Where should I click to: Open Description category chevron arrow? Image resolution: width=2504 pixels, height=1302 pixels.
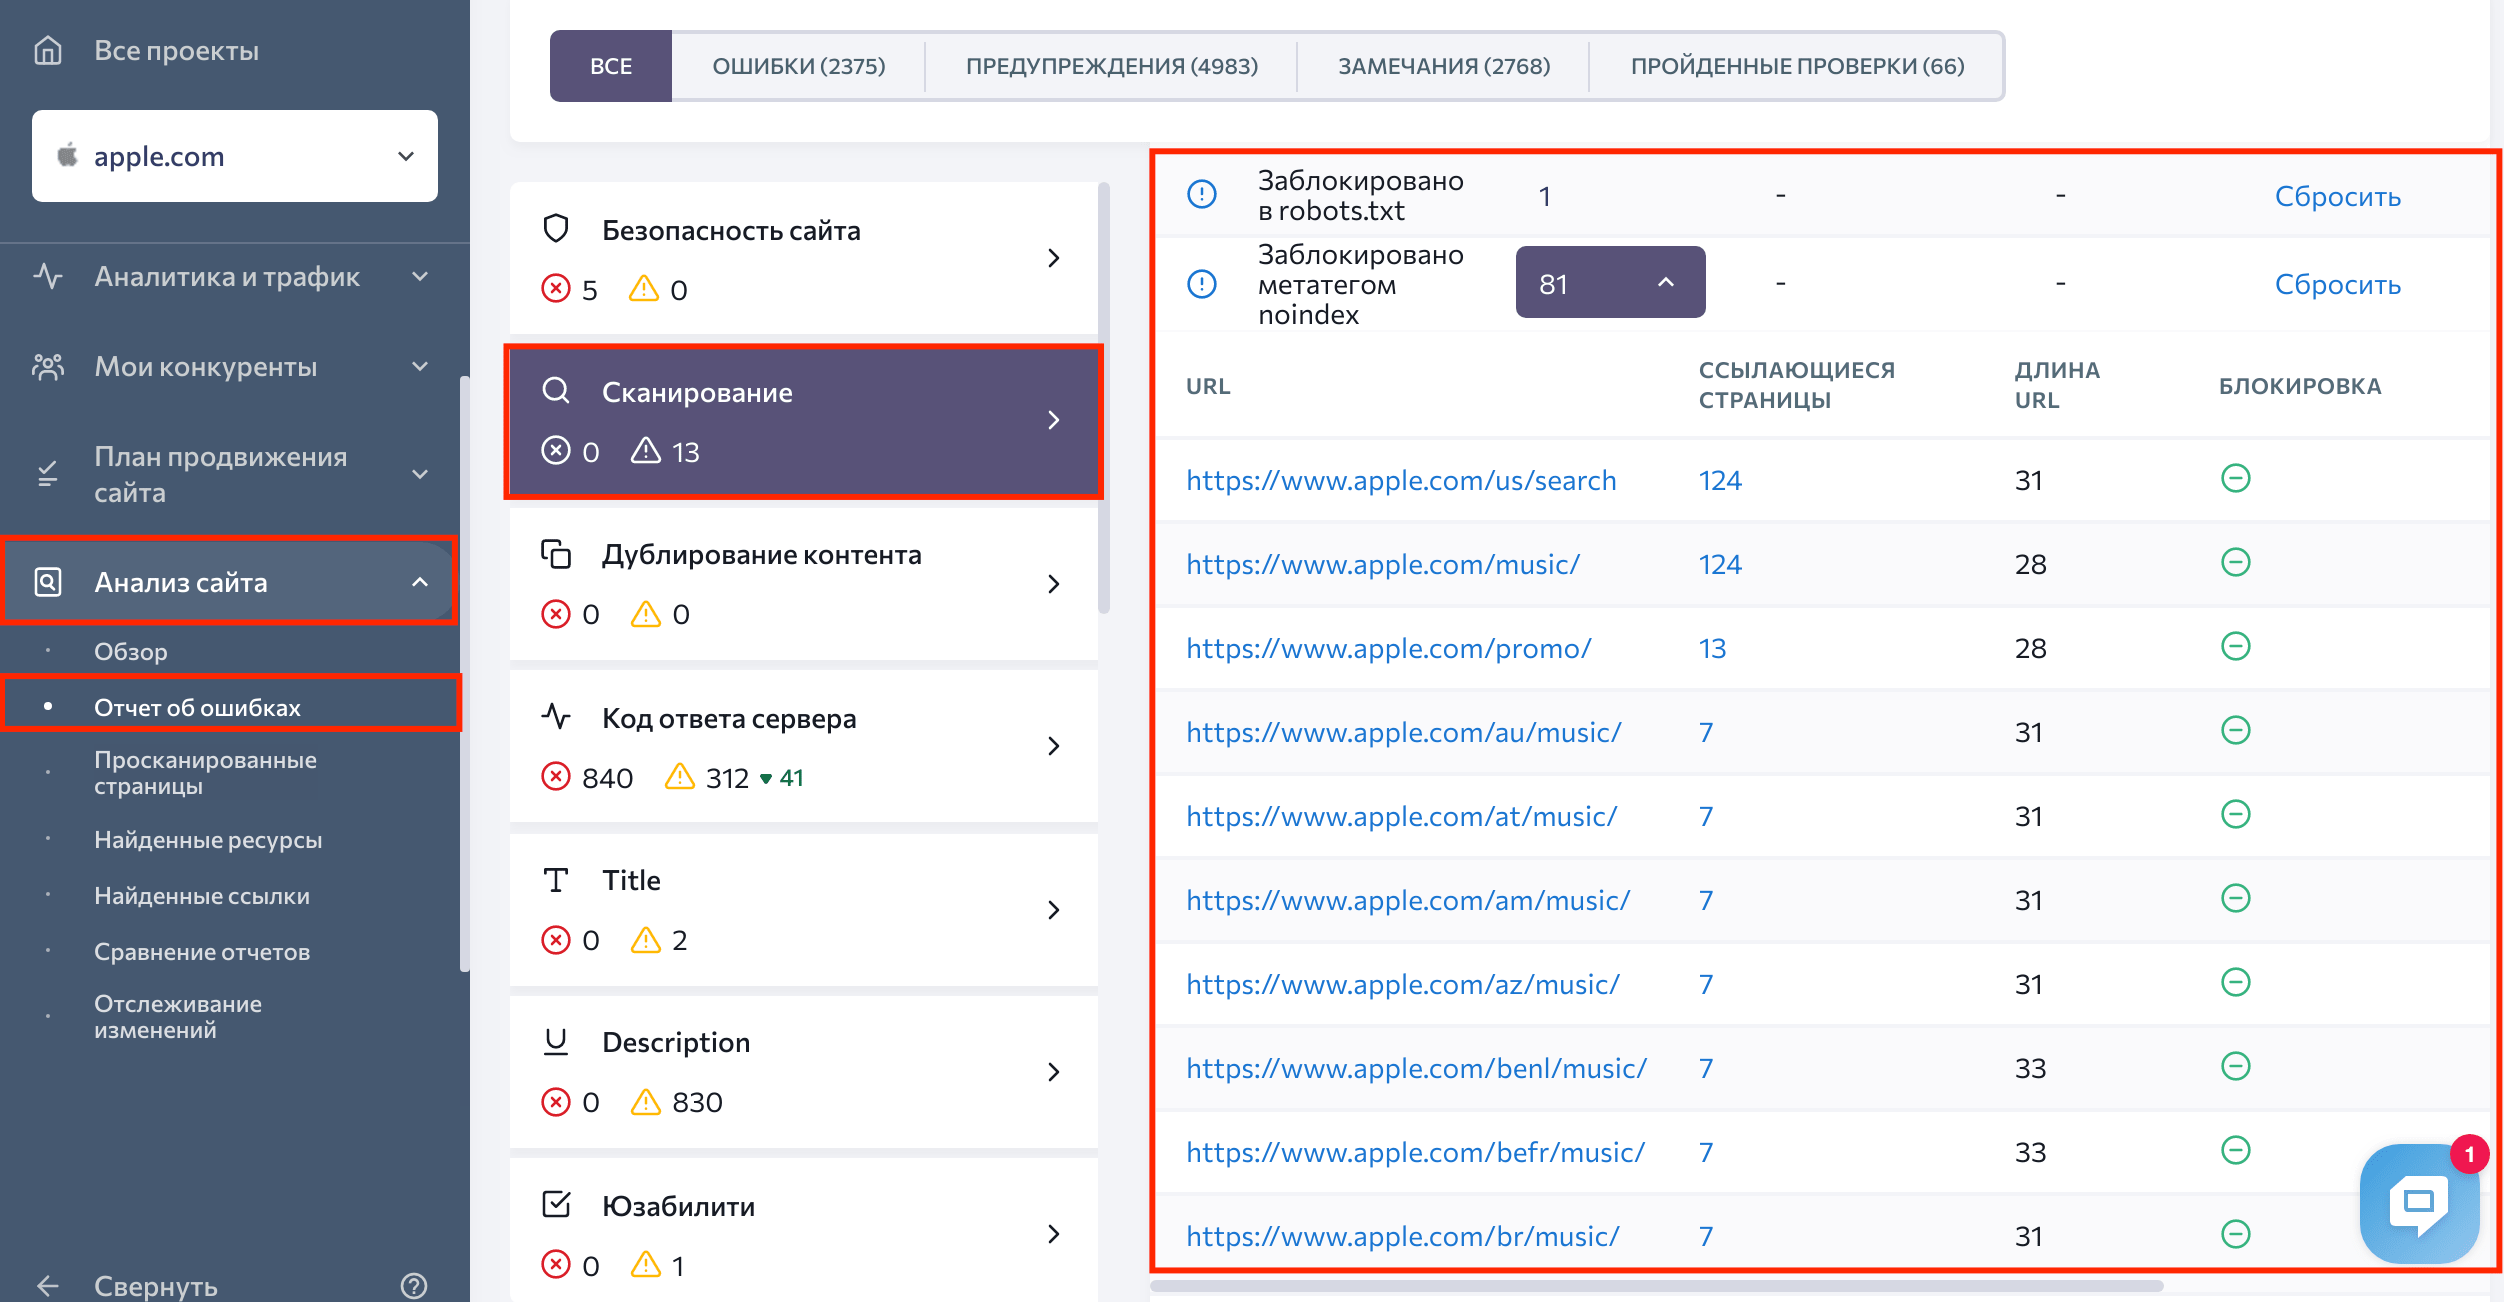pos(1054,1072)
